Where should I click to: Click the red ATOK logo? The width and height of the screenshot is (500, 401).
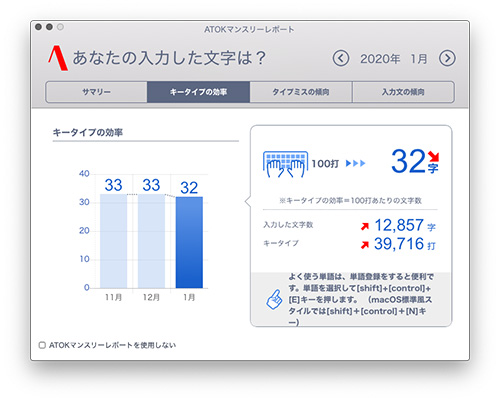point(58,58)
